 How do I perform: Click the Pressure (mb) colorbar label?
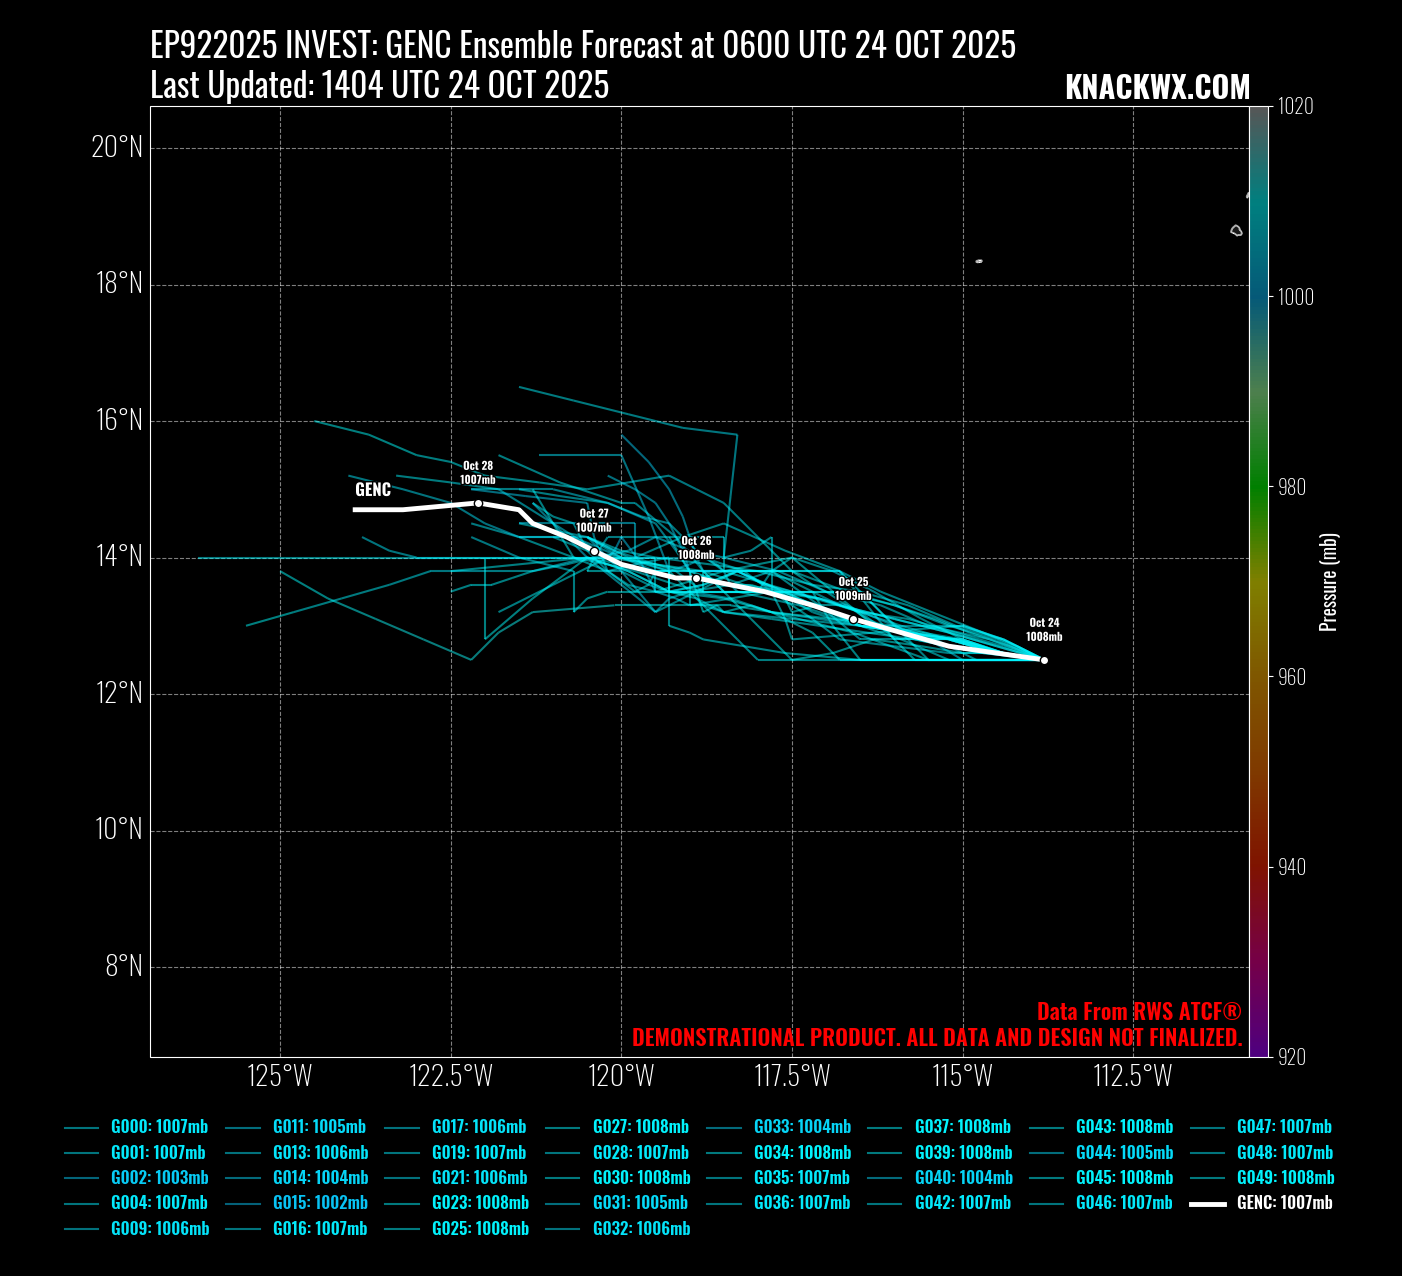(1328, 582)
